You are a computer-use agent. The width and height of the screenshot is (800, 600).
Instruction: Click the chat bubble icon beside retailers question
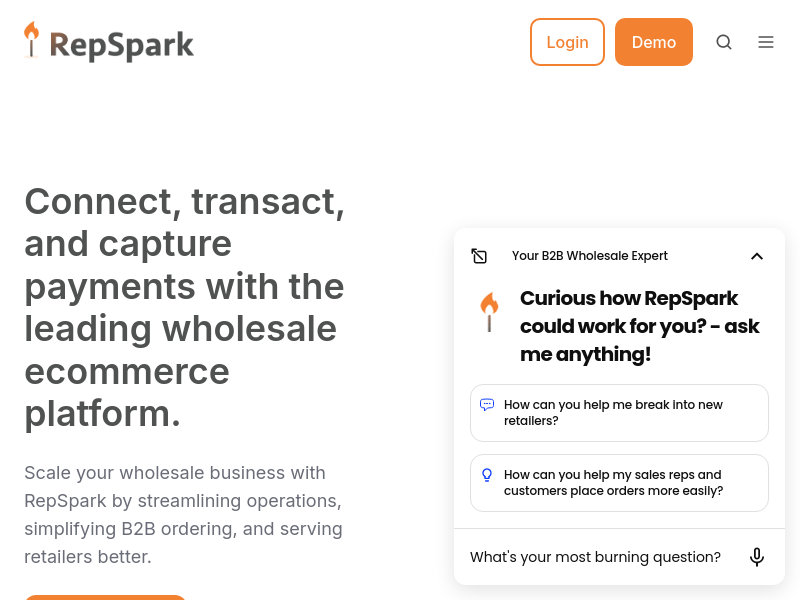487,405
